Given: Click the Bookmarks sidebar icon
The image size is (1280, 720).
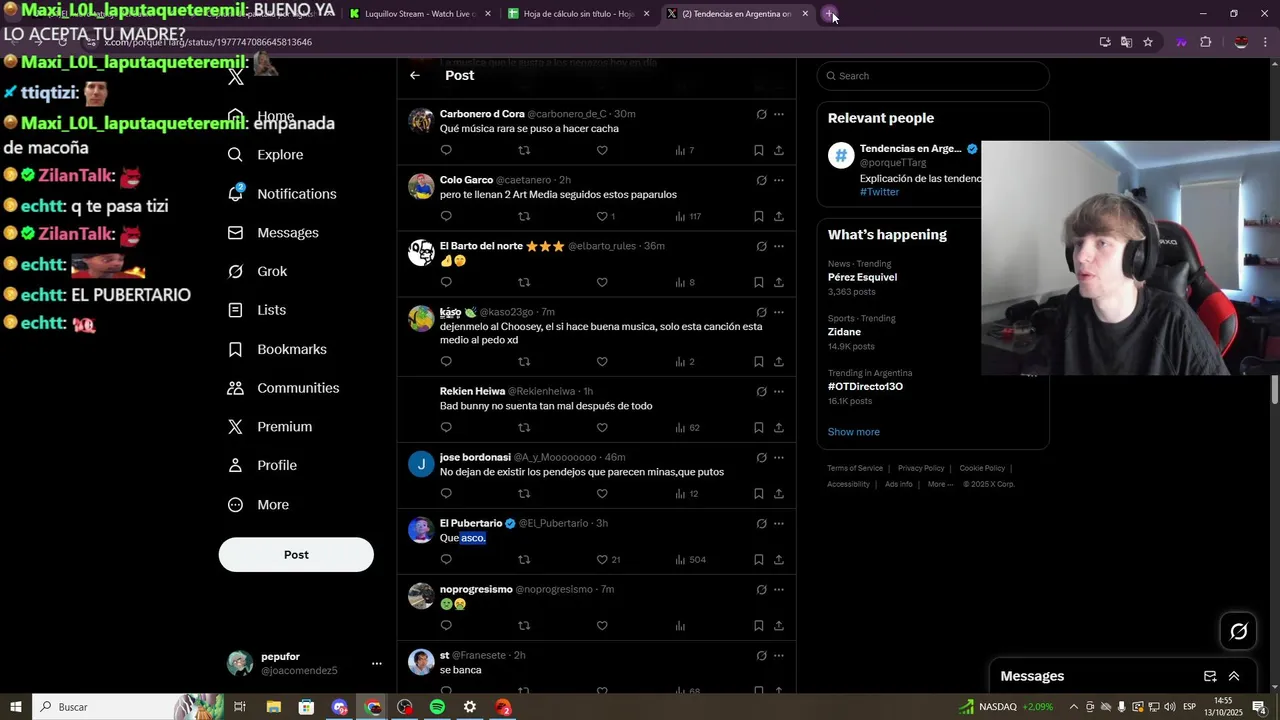Looking at the screenshot, I should [x=236, y=349].
